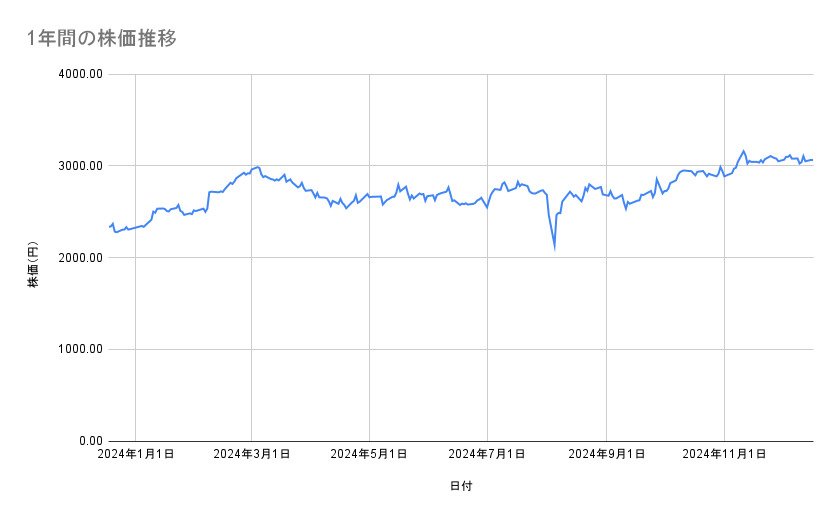Click the 2024年9月1日 date label

tap(606, 454)
